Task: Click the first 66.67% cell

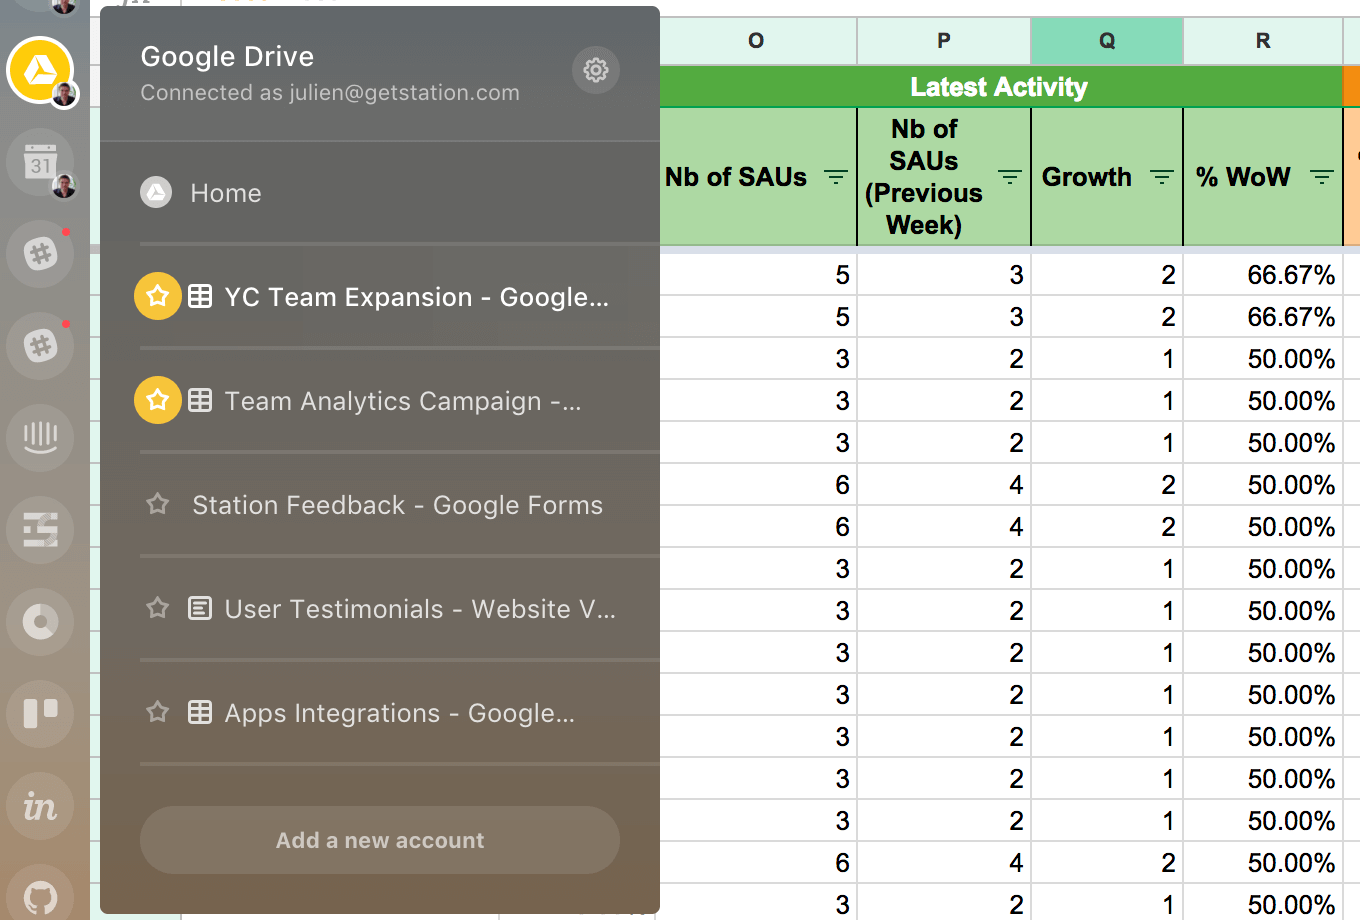Action: tap(1263, 275)
